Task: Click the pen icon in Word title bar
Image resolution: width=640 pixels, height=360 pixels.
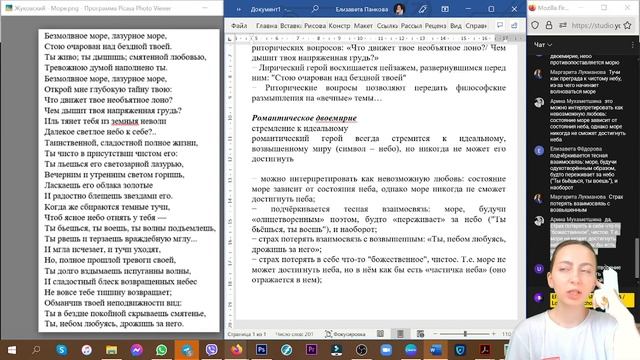Action: [422, 9]
